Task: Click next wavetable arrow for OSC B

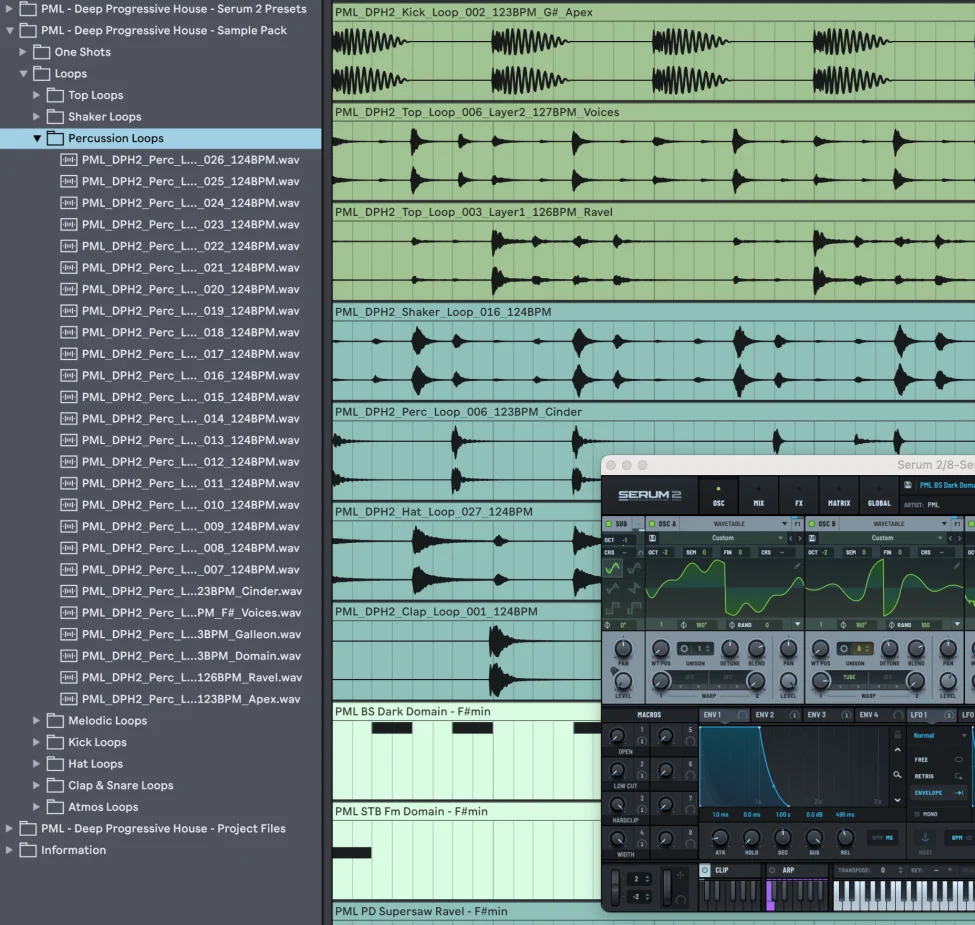Action: pyautogui.click(x=959, y=538)
